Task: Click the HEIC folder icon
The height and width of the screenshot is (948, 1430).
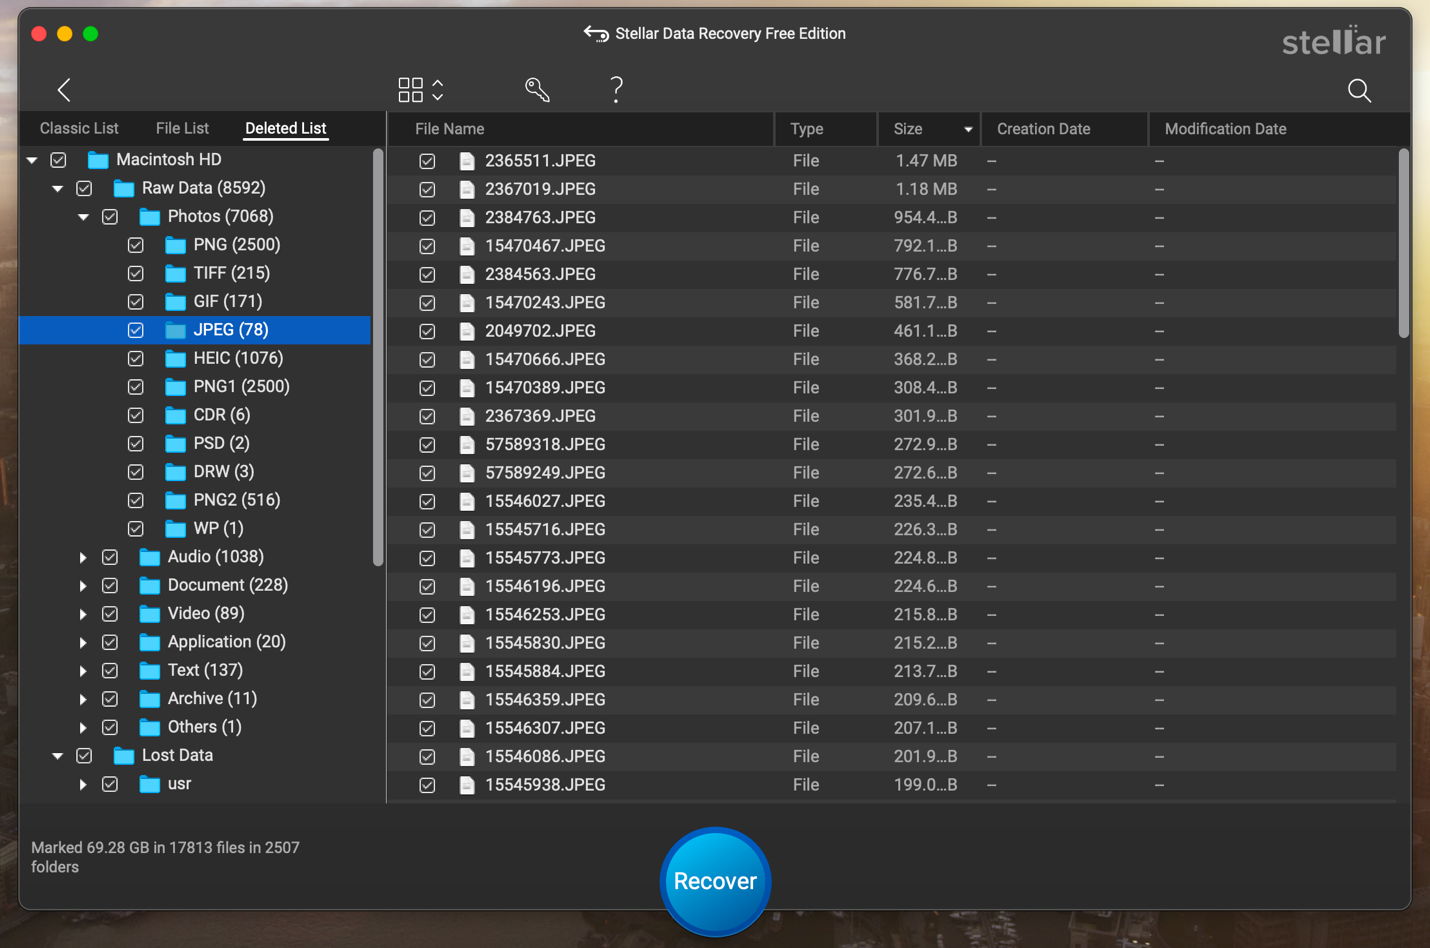Action: pos(176,358)
